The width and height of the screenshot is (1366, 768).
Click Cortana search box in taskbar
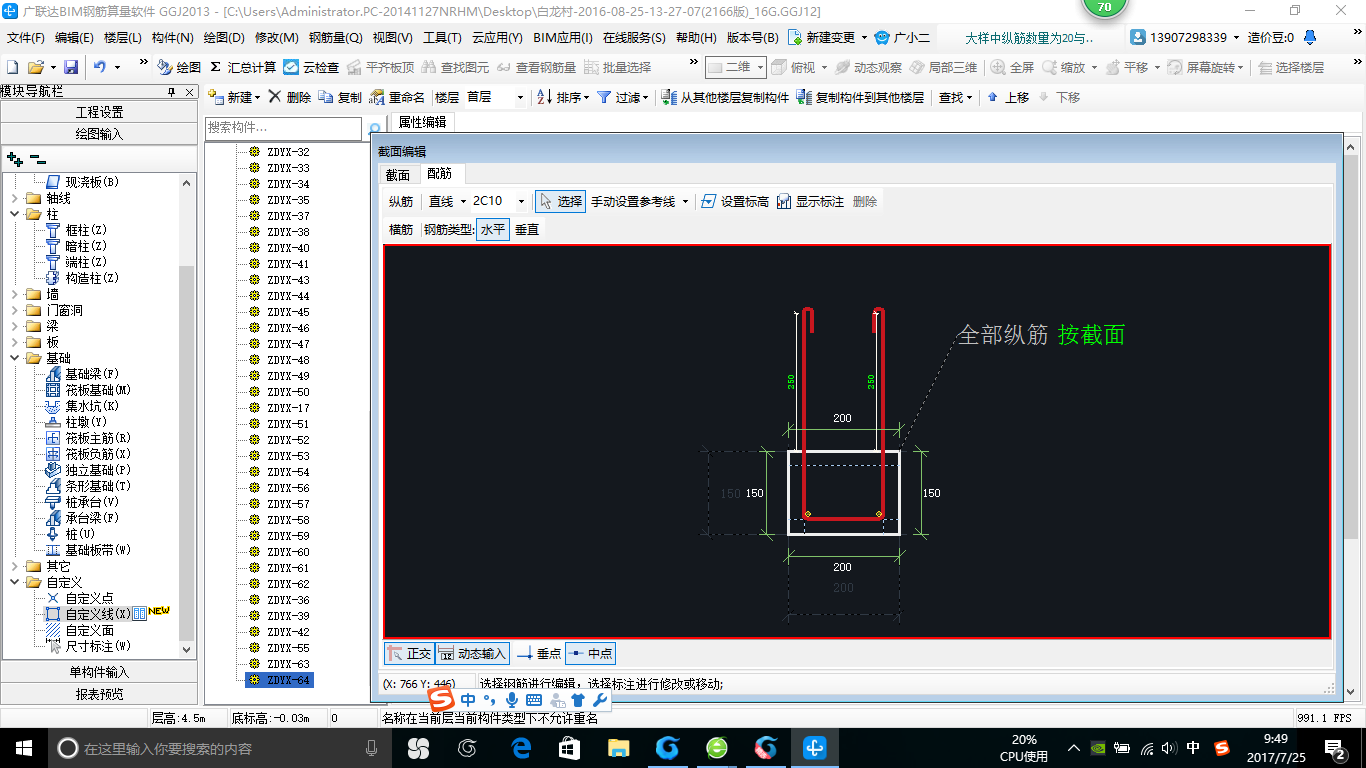220,748
